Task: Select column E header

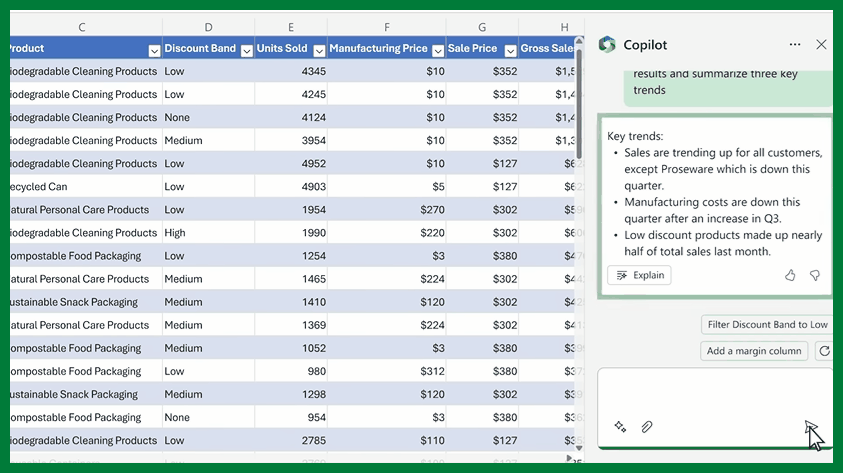Action: click(291, 27)
